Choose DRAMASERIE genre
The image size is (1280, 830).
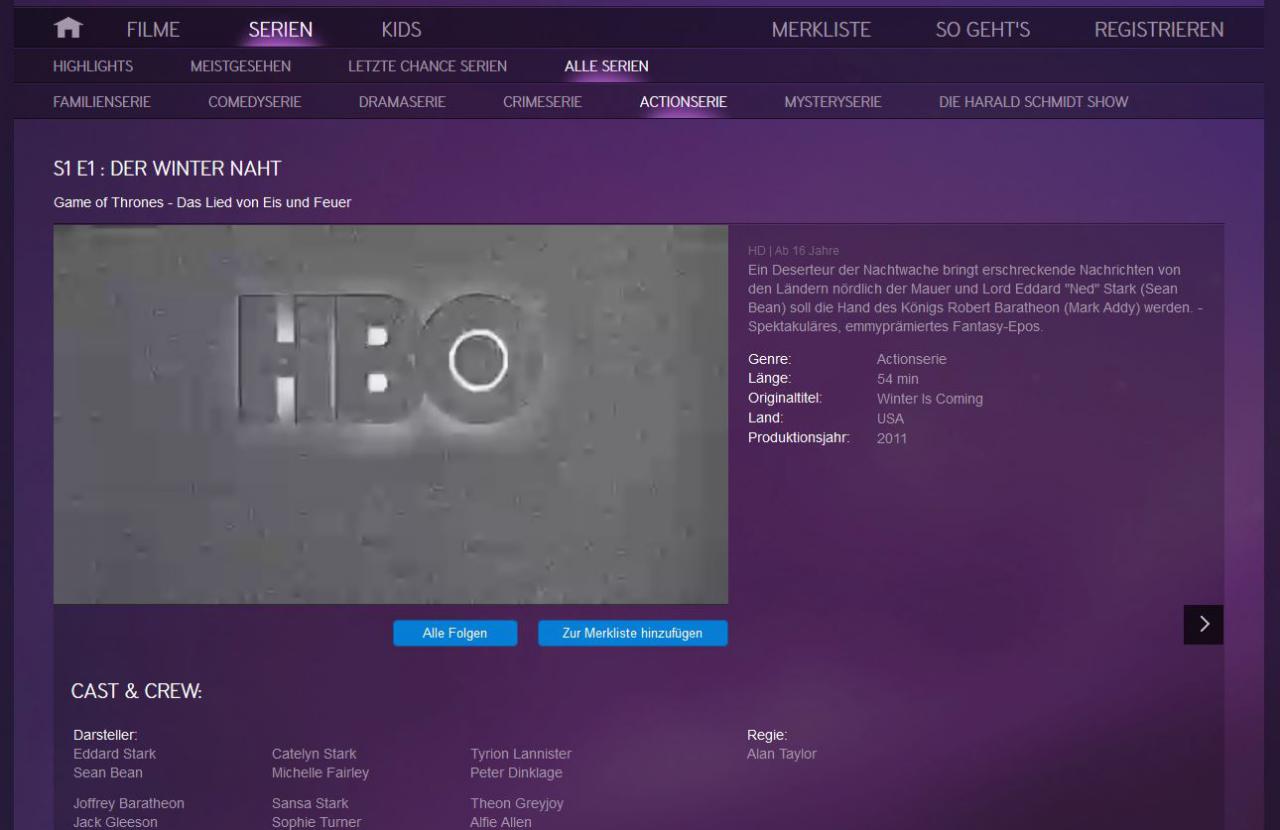(402, 101)
